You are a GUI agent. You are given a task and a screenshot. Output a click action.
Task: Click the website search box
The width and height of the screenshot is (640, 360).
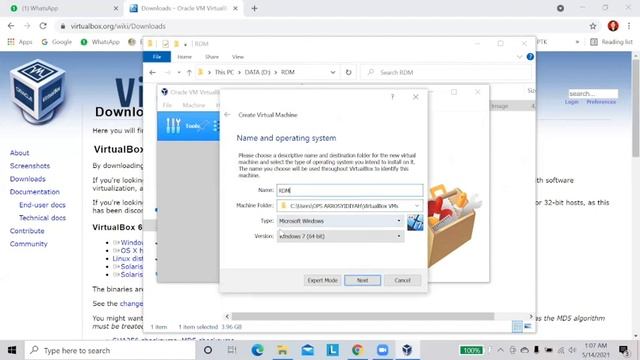pos(593,93)
